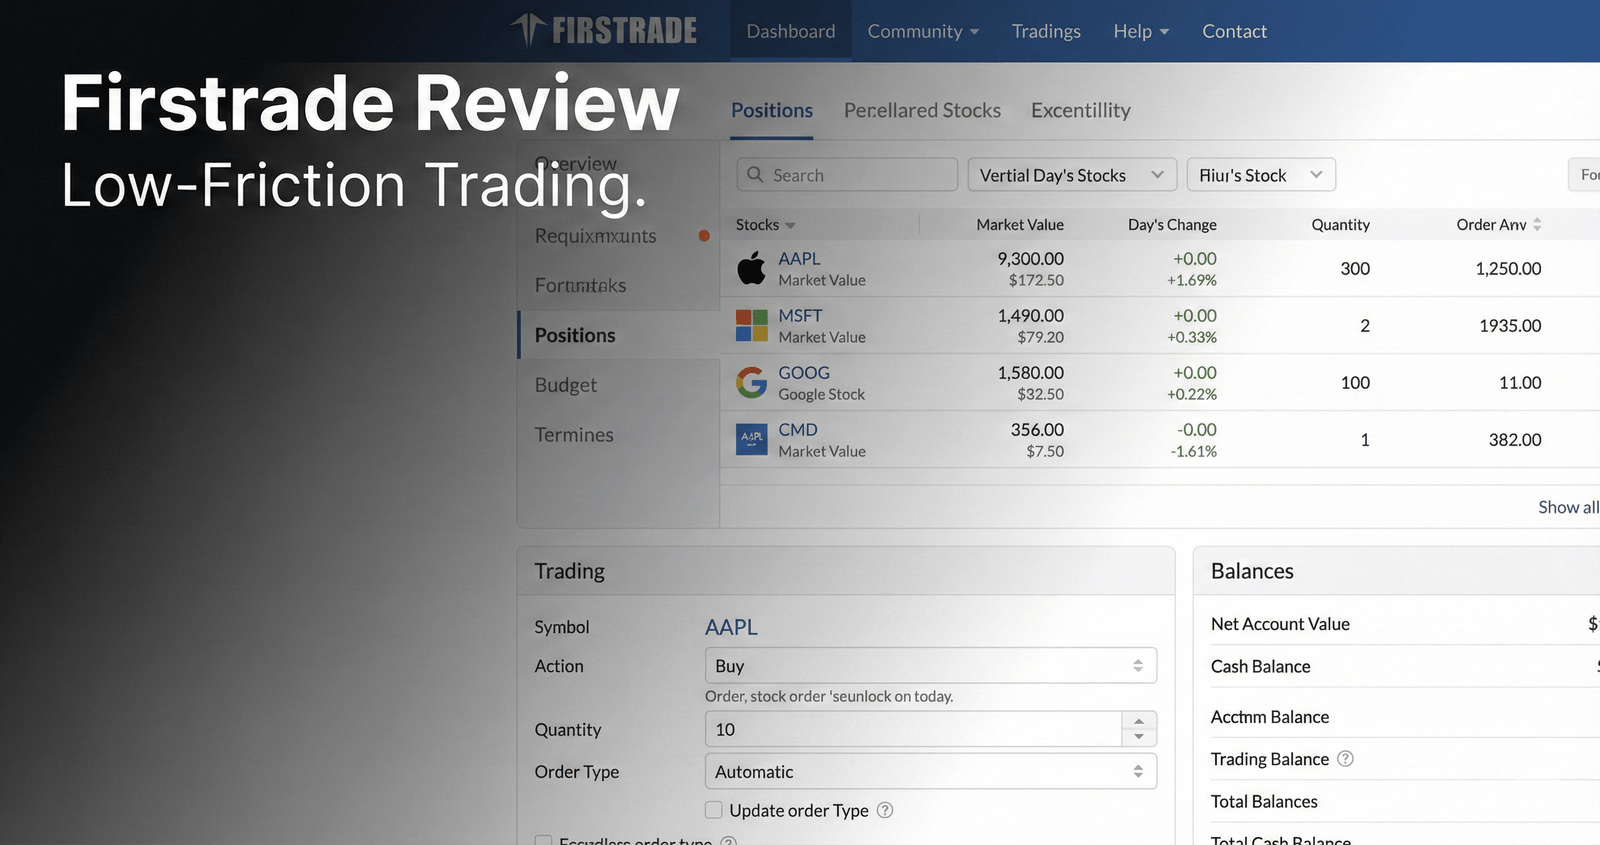Click the Acctnm Balance row label
Viewport: 1600px width, 845px height.
coord(1270,717)
